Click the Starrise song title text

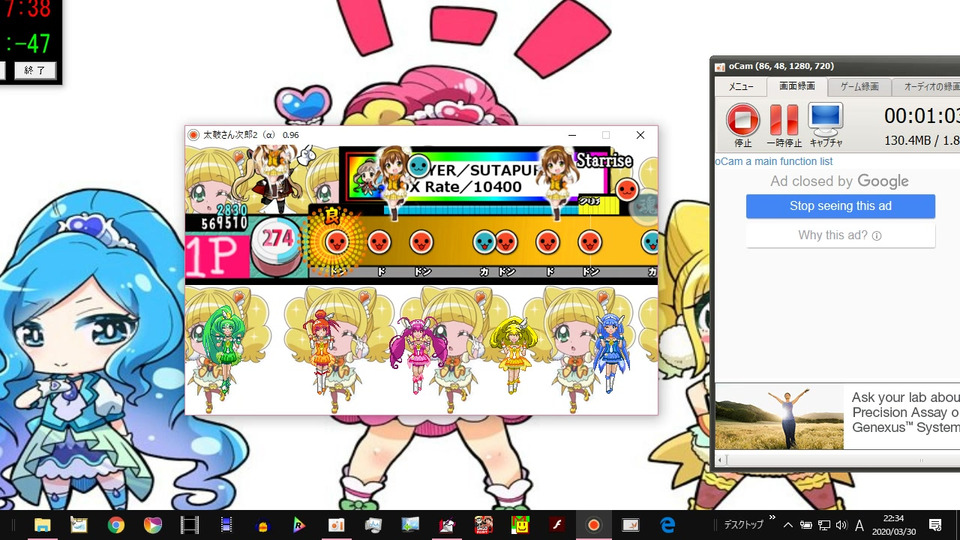(604, 160)
